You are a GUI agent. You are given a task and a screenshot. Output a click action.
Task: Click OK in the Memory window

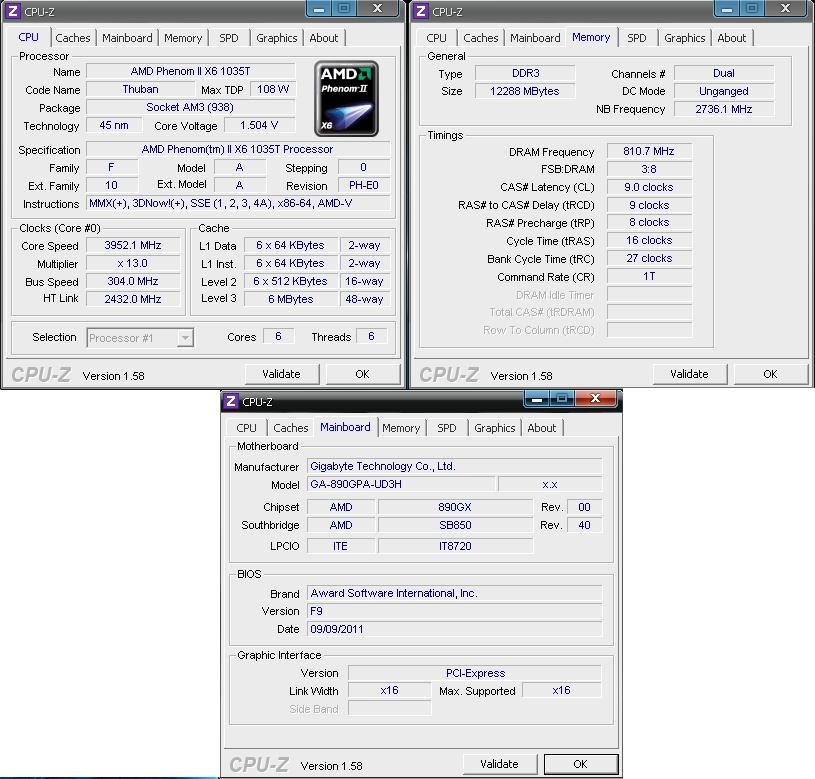tap(770, 374)
